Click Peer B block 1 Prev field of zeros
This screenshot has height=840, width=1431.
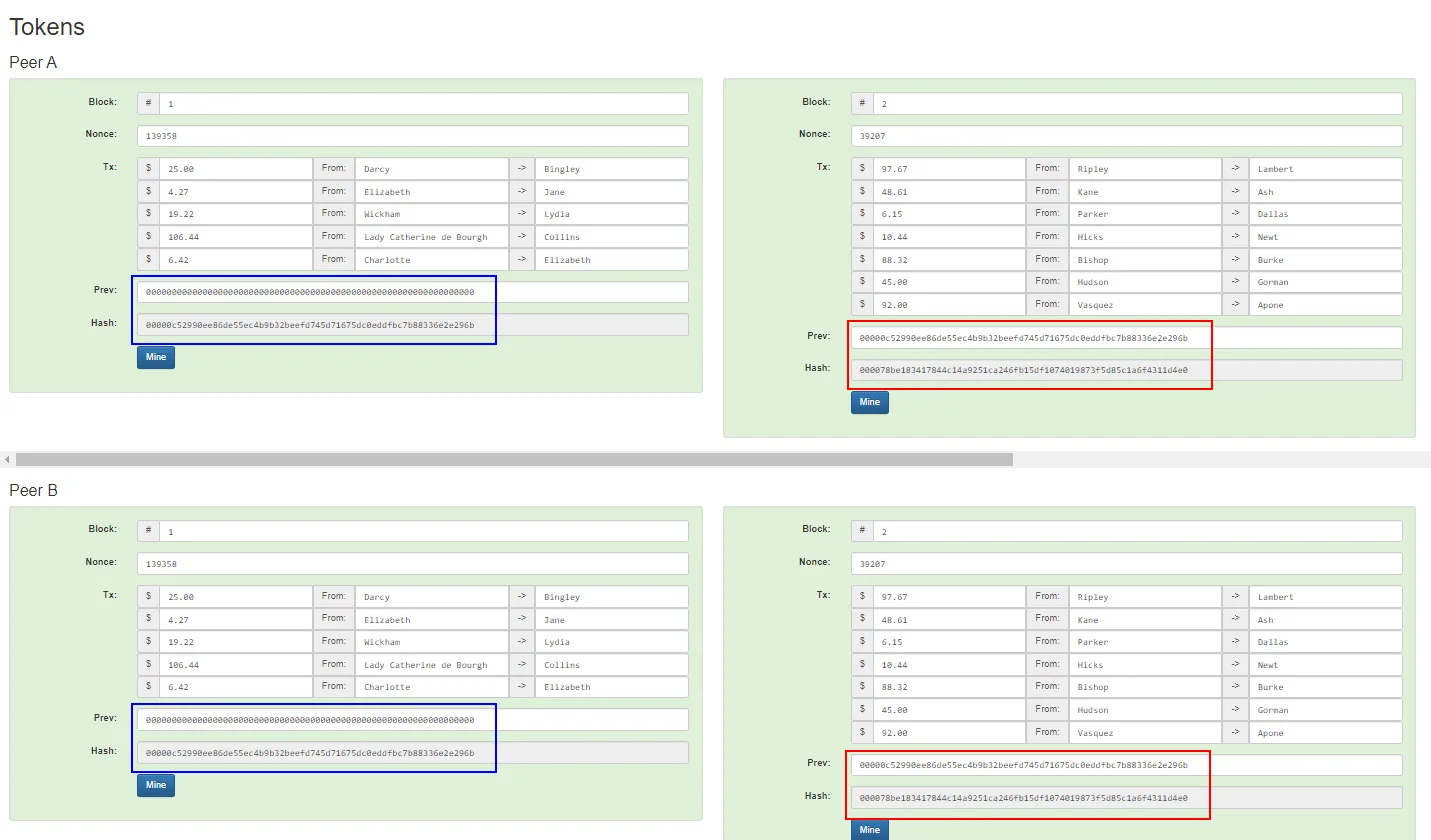pyautogui.click(x=413, y=720)
